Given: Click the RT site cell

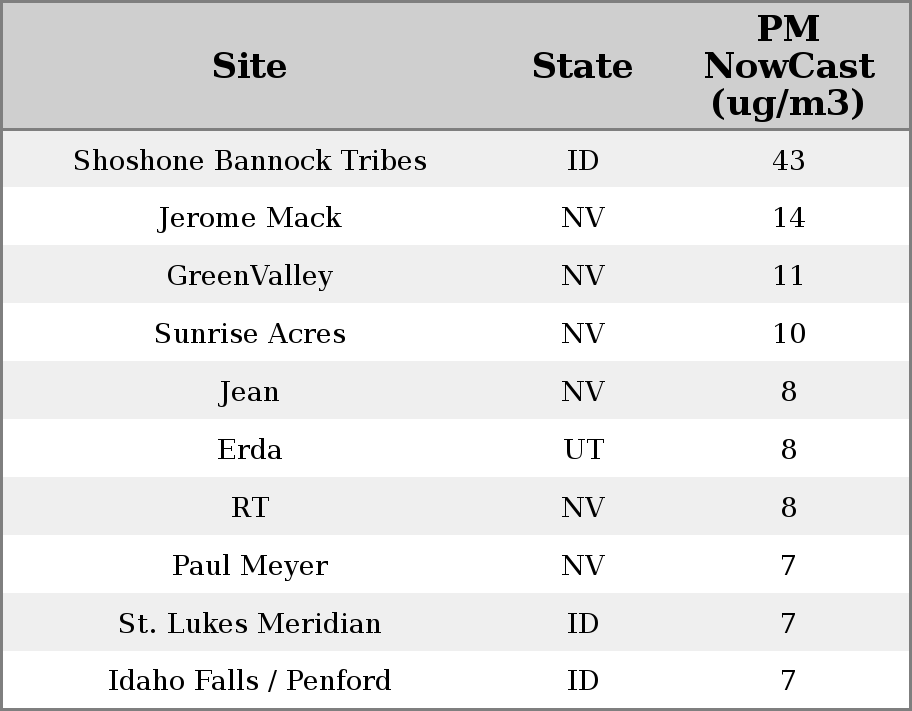Looking at the screenshot, I should pos(250,508).
